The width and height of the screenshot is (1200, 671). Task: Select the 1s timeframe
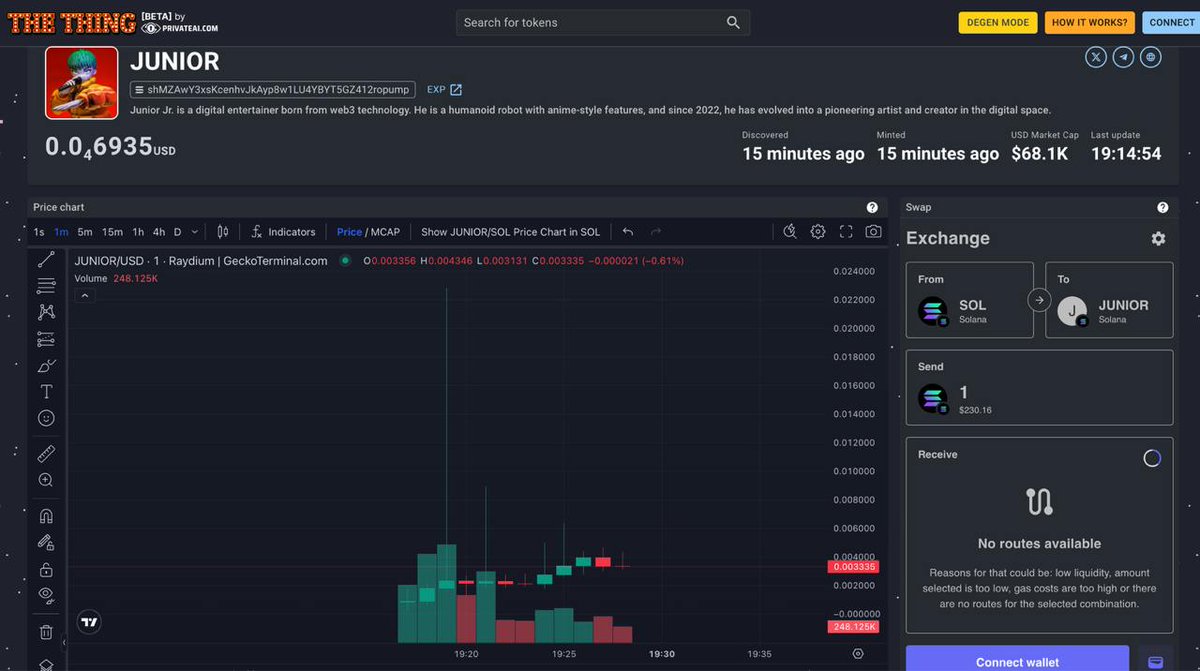(x=39, y=232)
